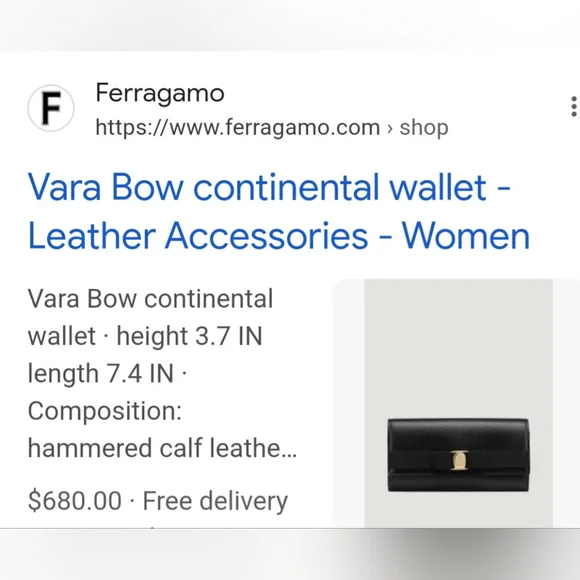Click the word "Women" in the result title

point(466,236)
